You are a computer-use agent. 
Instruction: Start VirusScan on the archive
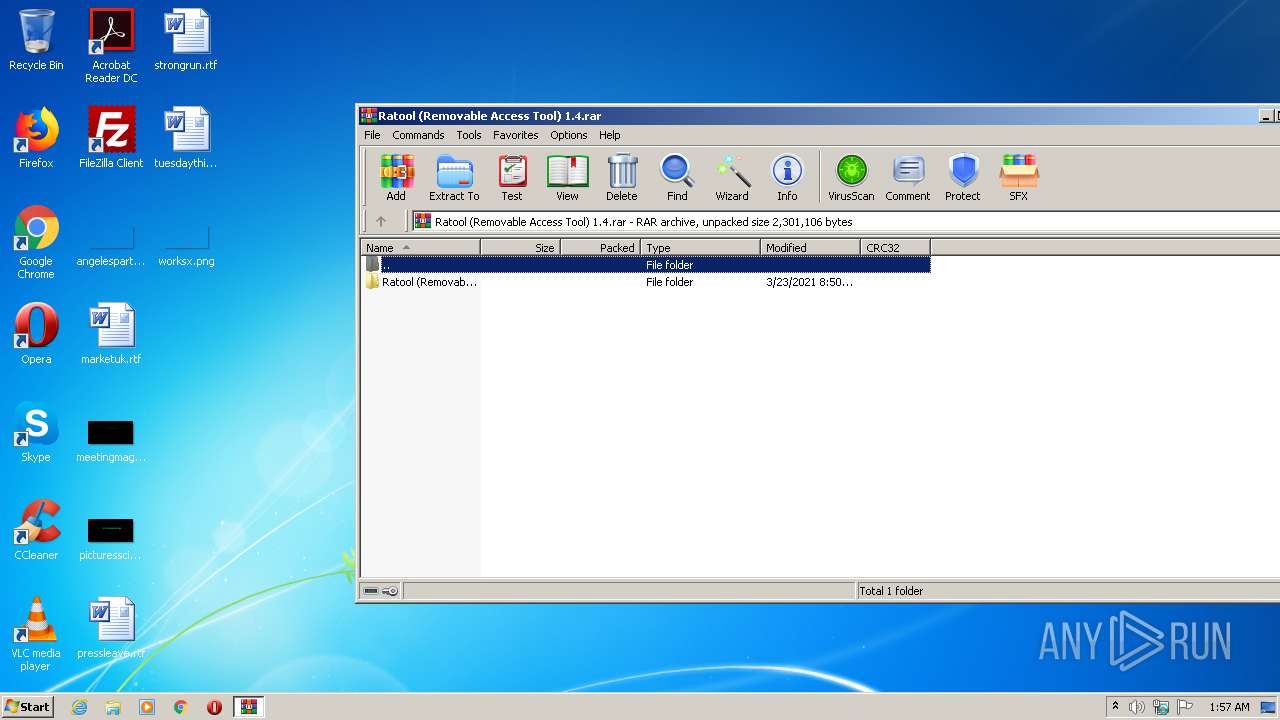click(x=851, y=178)
